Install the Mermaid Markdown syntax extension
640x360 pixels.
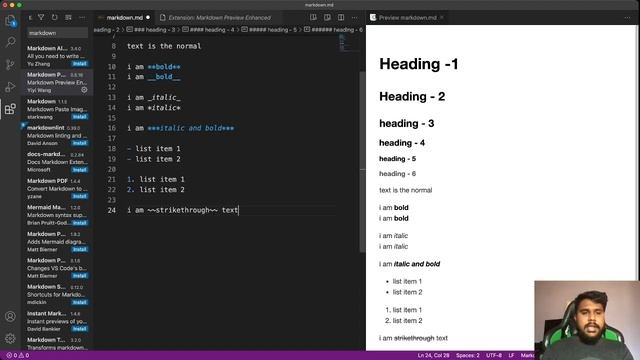(80, 223)
